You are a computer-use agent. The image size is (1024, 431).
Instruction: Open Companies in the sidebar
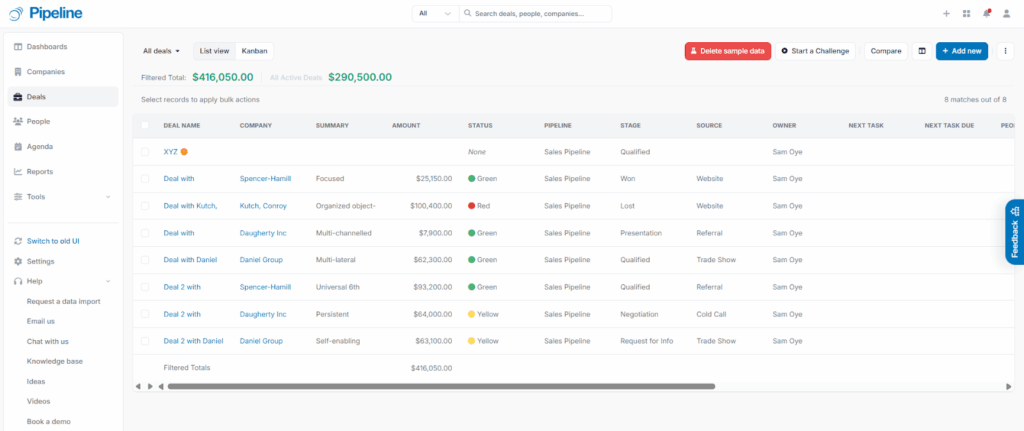click(x=46, y=72)
